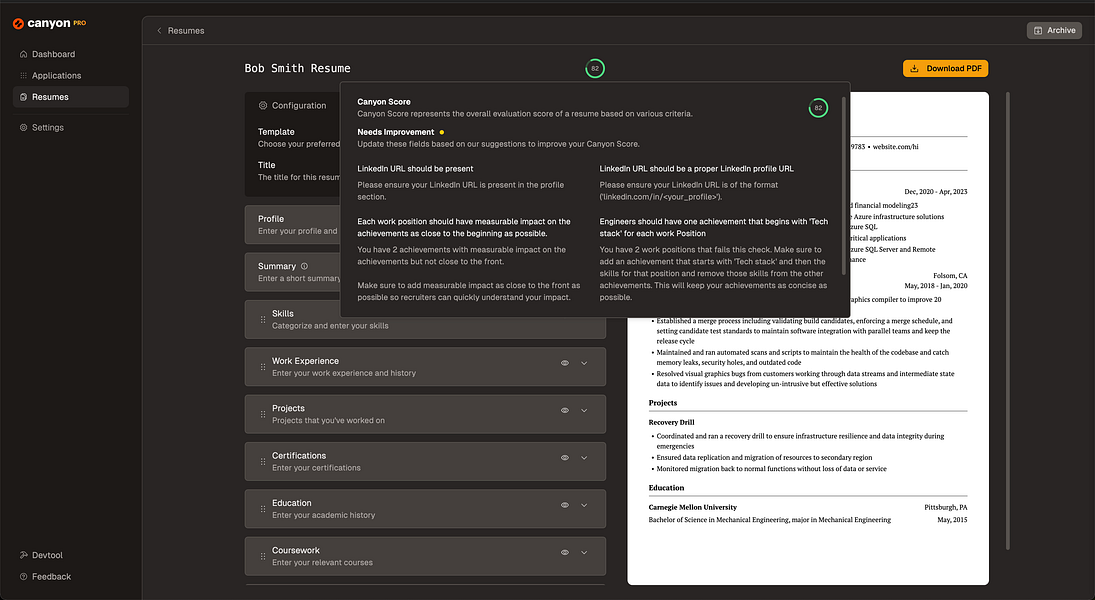This screenshot has height=600, width=1095.
Task: Click the score circle next to title
Action: point(595,68)
